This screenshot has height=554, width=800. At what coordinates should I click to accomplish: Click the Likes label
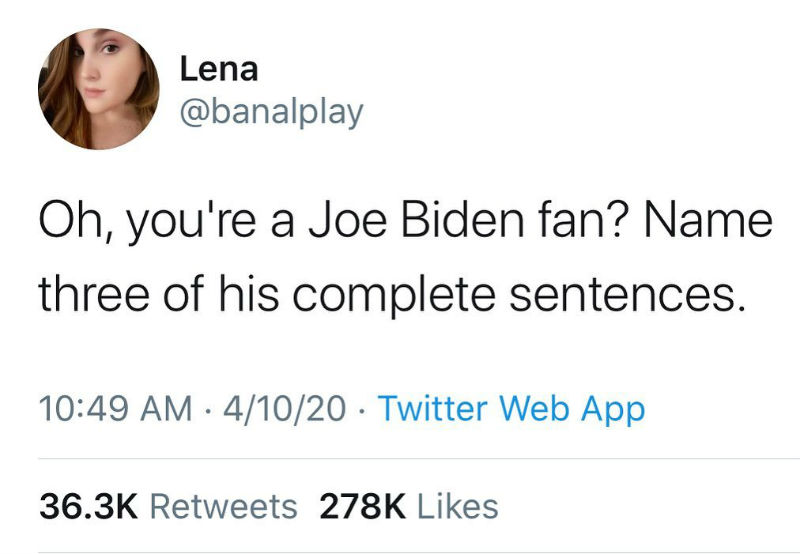(x=457, y=506)
